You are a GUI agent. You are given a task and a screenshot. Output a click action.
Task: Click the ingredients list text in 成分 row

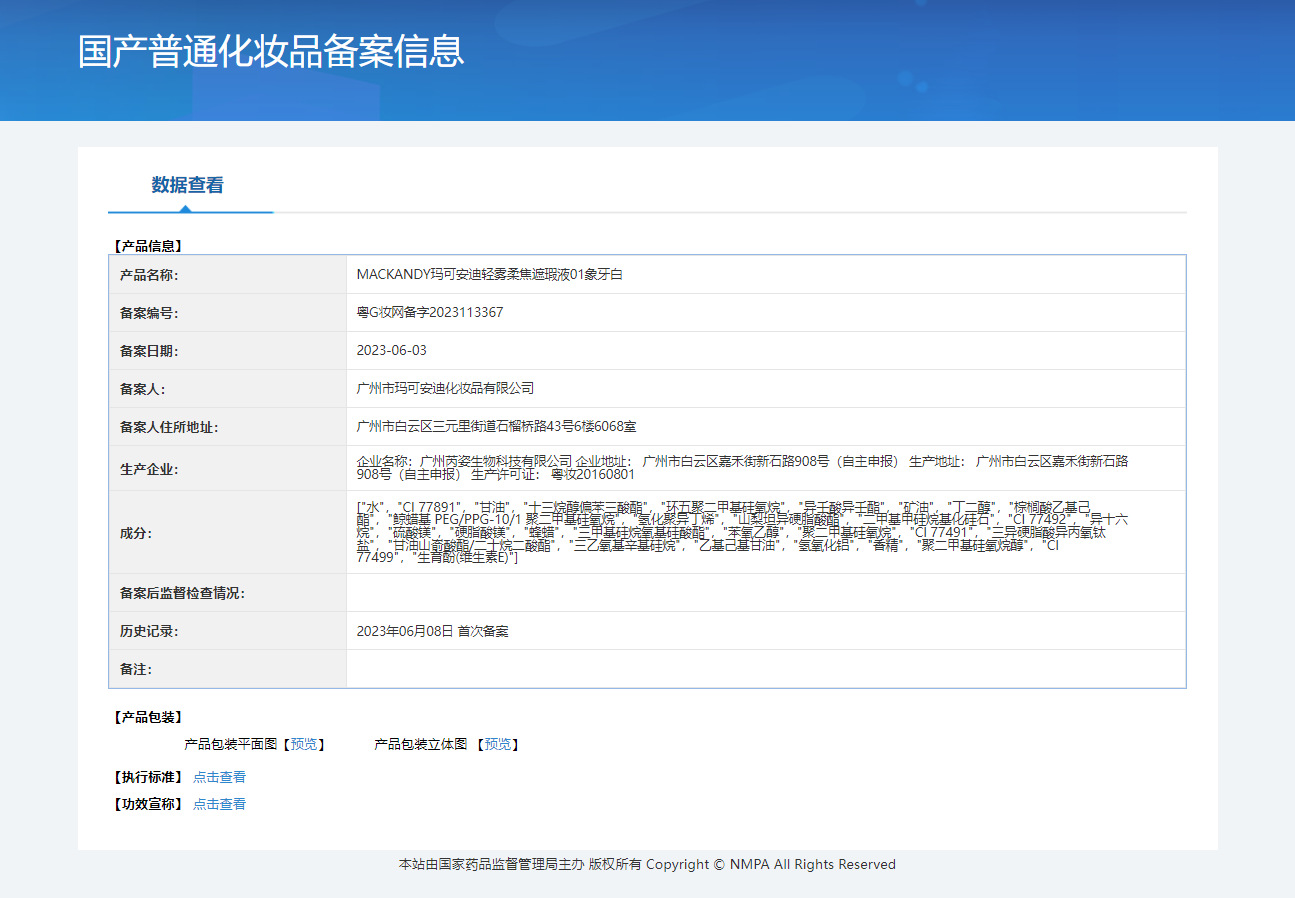(x=743, y=532)
